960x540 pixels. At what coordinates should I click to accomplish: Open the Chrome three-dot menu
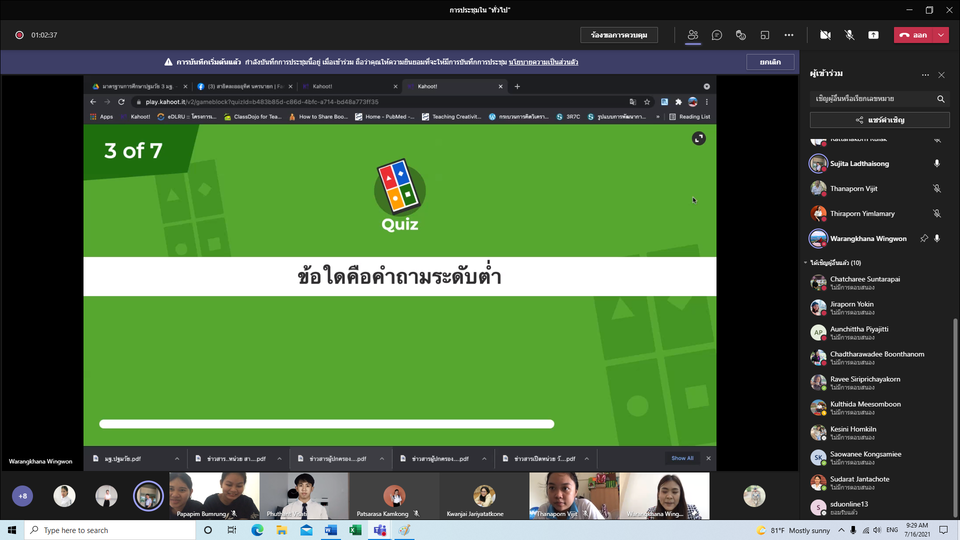pyautogui.click(x=707, y=102)
